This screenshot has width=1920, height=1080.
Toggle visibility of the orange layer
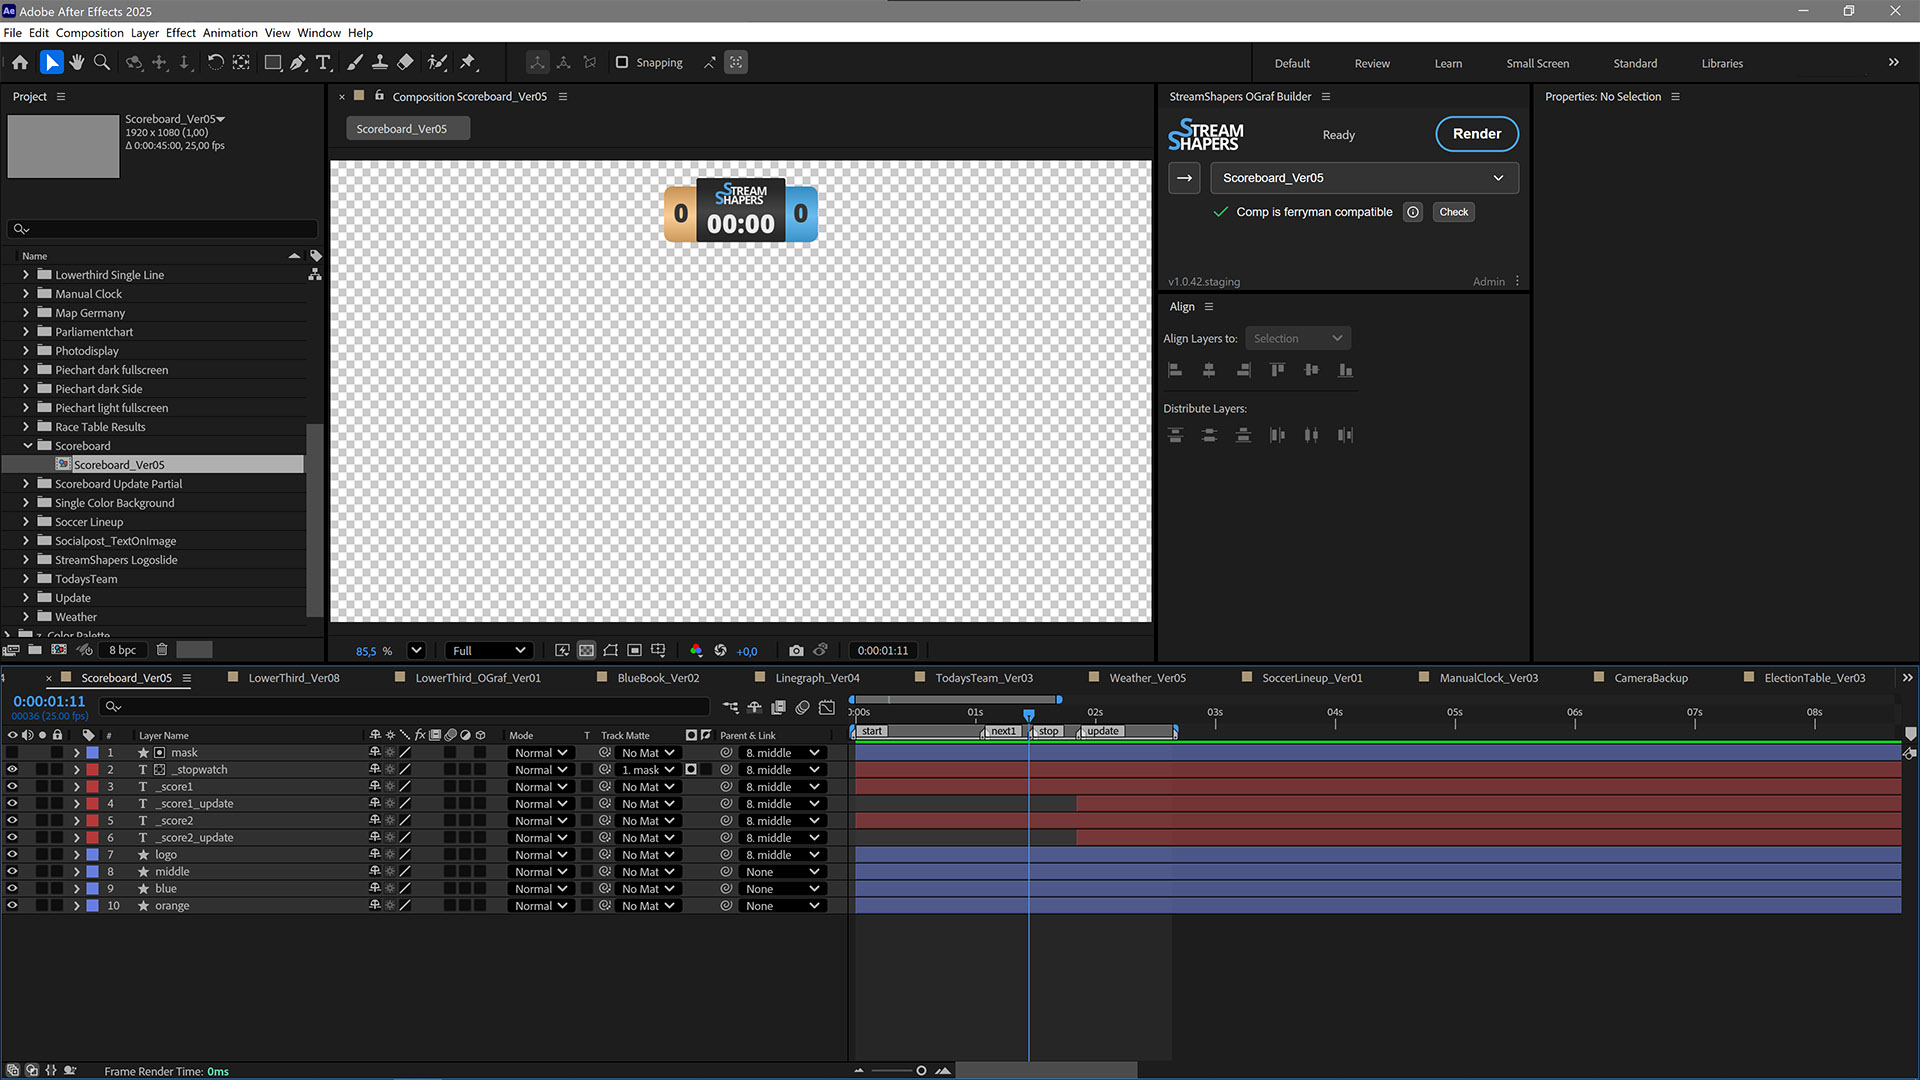(12, 906)
